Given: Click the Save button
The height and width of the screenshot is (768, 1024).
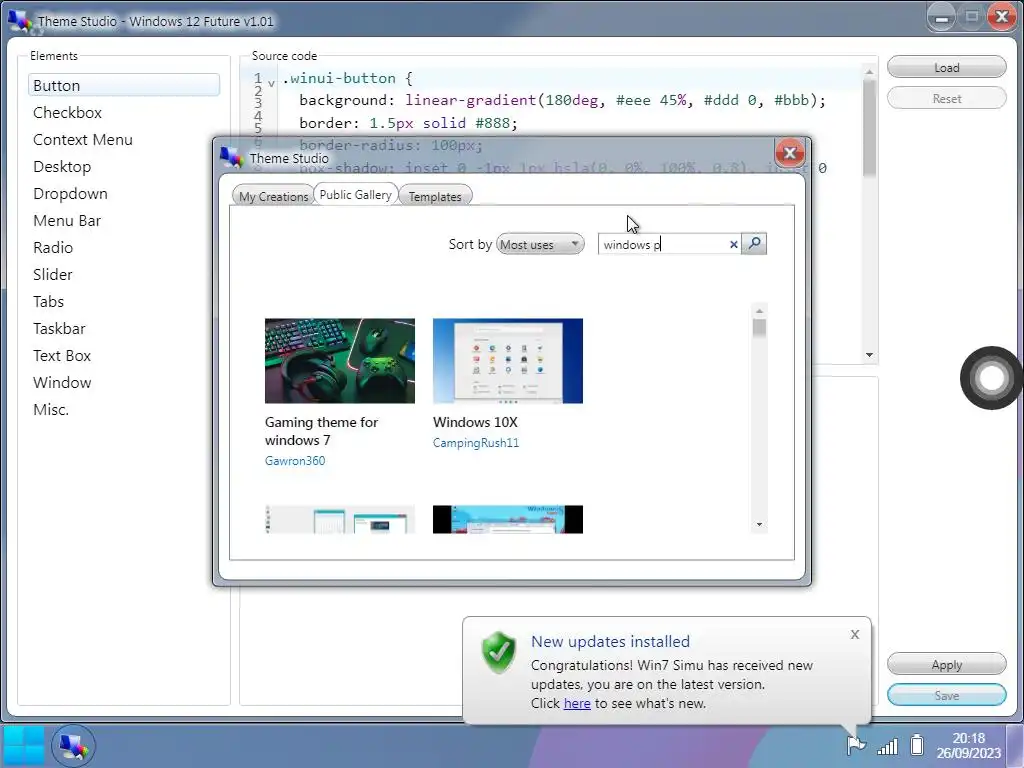Looking at the screenshot, I should tap(946, 695).
